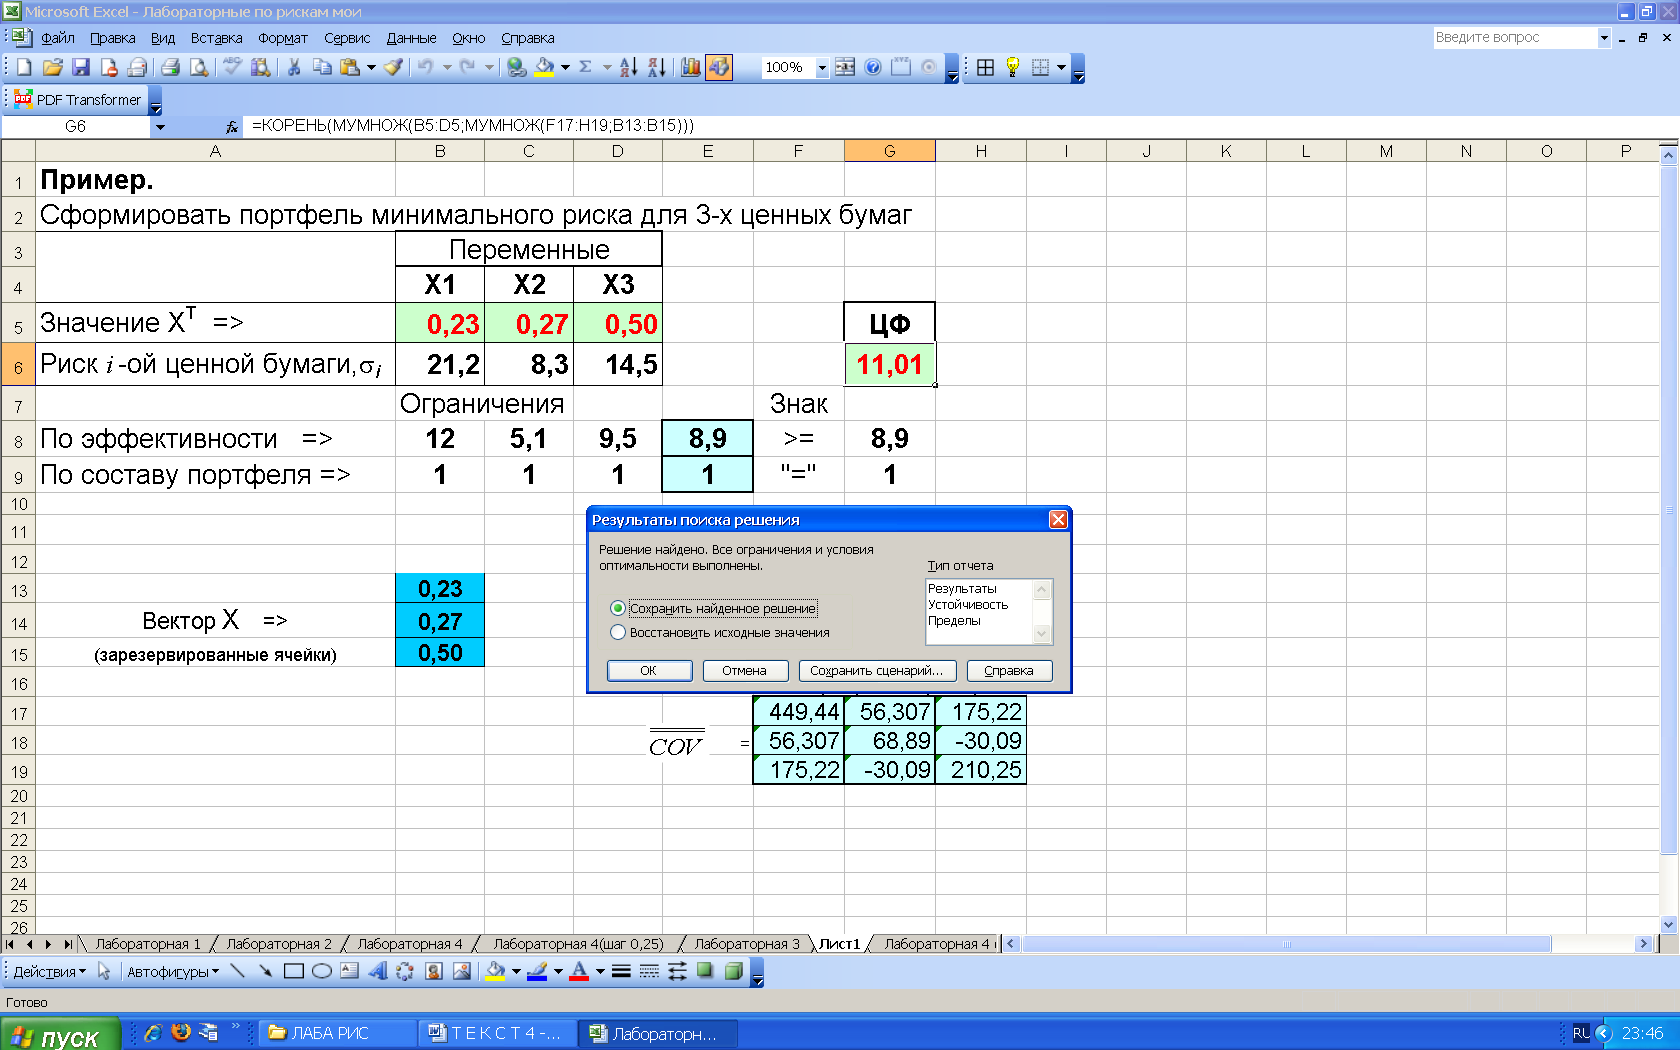
Task: Click the 3-D style cube icon
Action: (733, 971)
